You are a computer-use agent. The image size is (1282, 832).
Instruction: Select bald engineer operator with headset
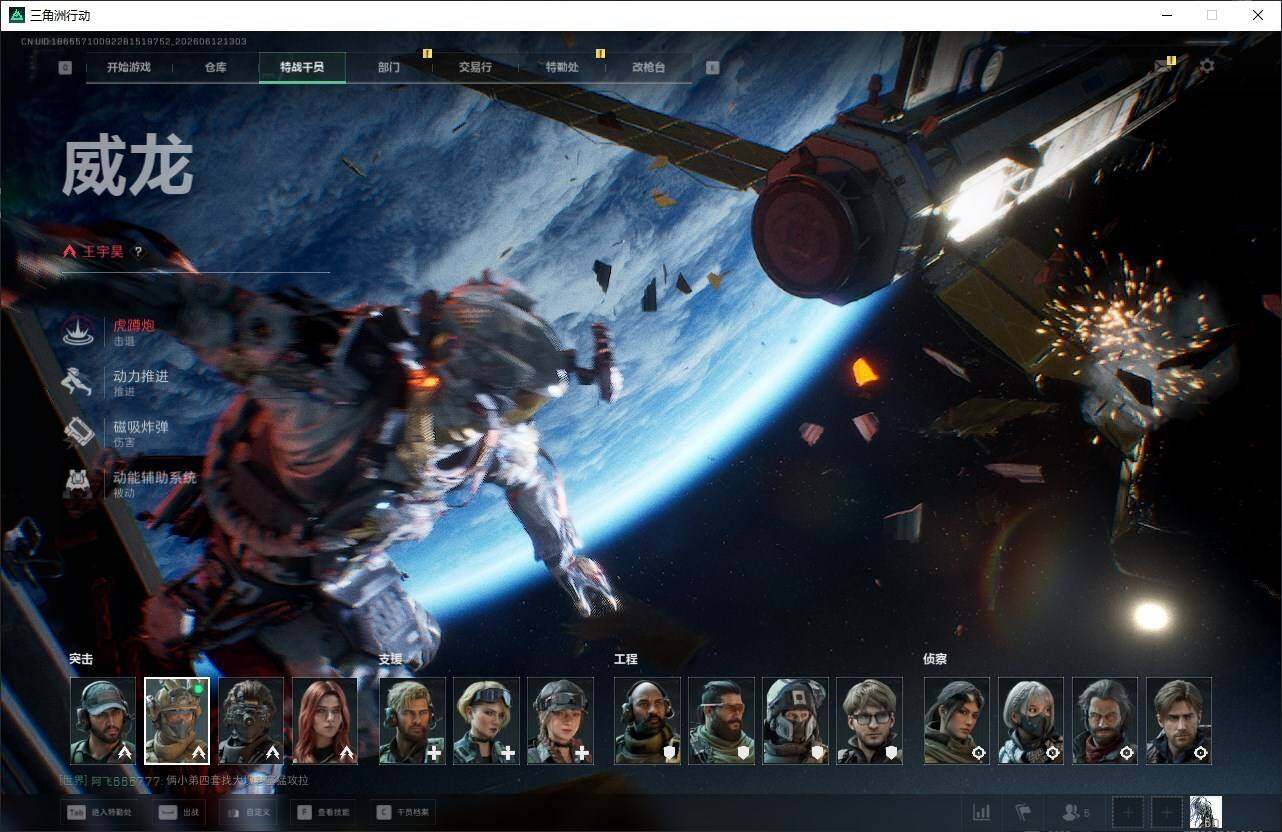(x=647, y=721)
